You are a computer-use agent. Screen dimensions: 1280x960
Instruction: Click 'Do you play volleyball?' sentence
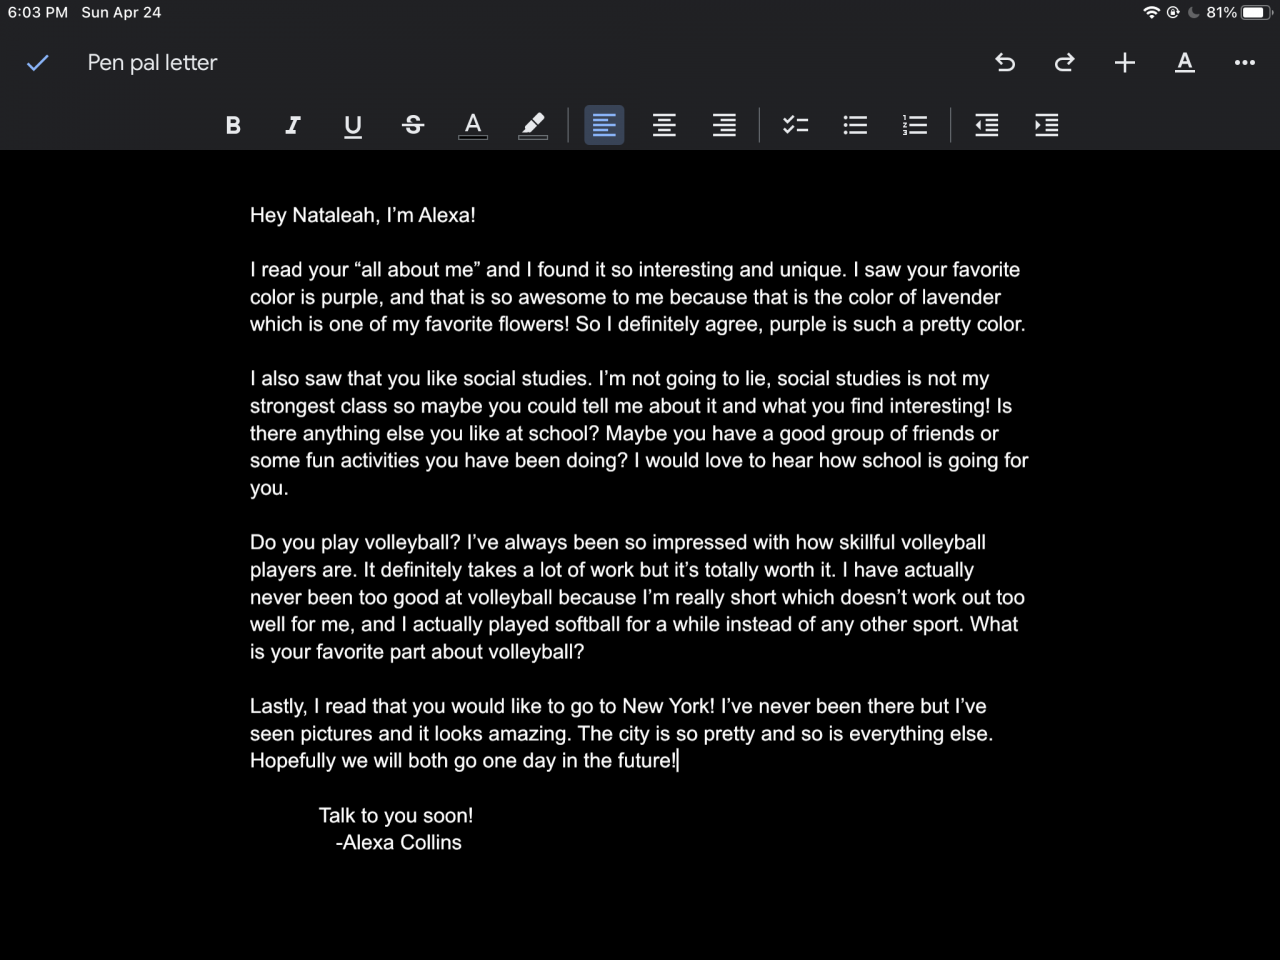[x=355, y=543]
